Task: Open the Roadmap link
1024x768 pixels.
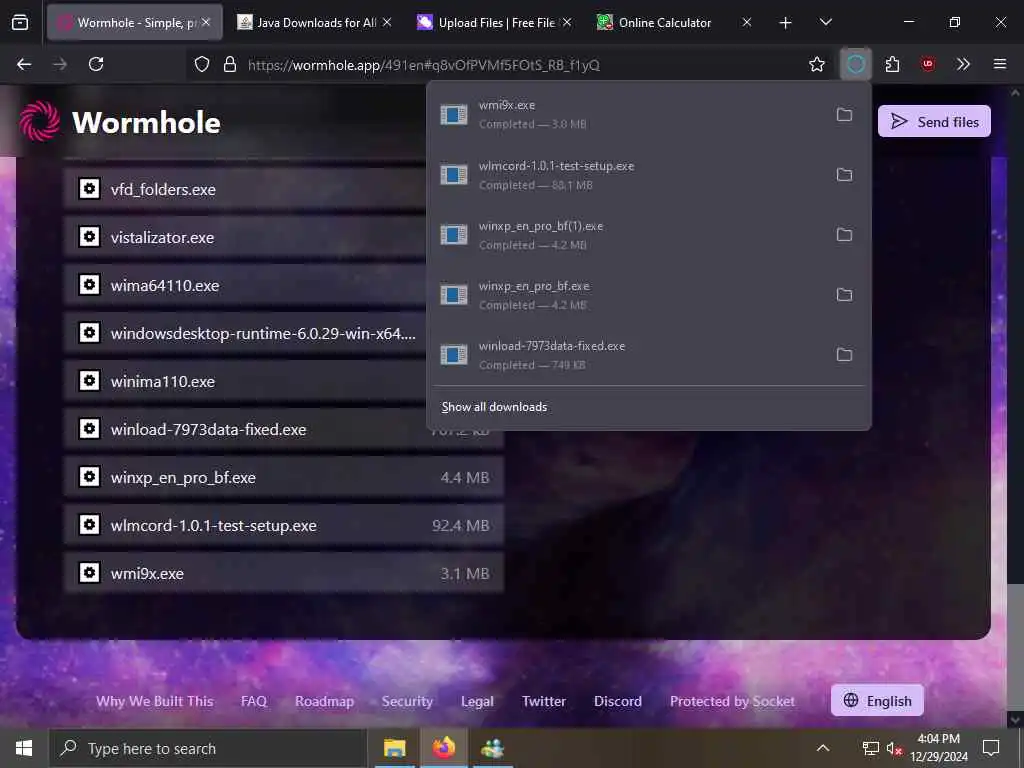Action: pos(324,701)
